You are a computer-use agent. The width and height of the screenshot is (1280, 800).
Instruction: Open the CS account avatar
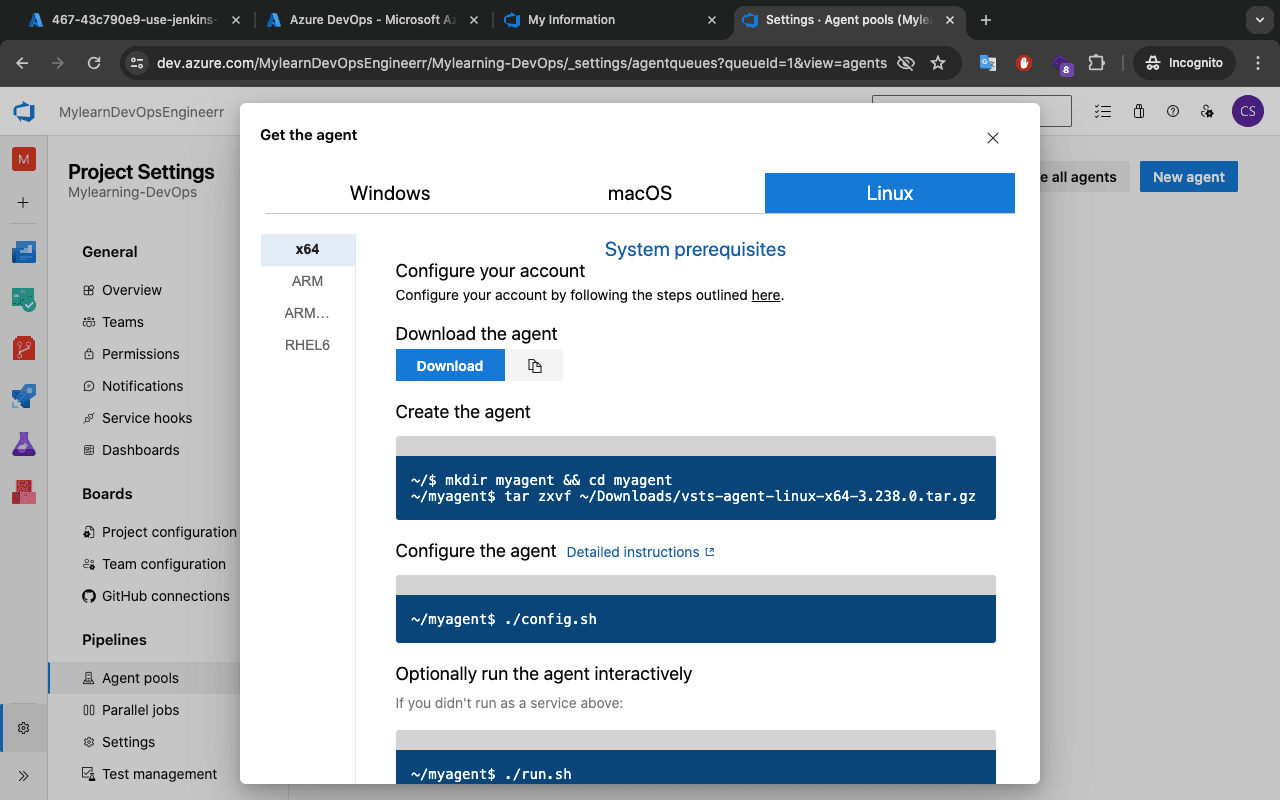[x=1247, y=112]
